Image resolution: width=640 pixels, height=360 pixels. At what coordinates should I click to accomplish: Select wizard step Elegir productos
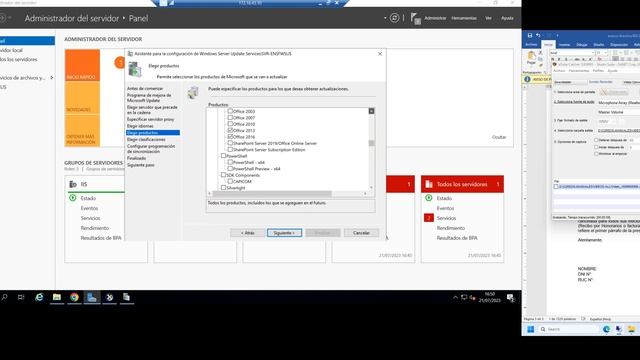click(x=153, y=133)
